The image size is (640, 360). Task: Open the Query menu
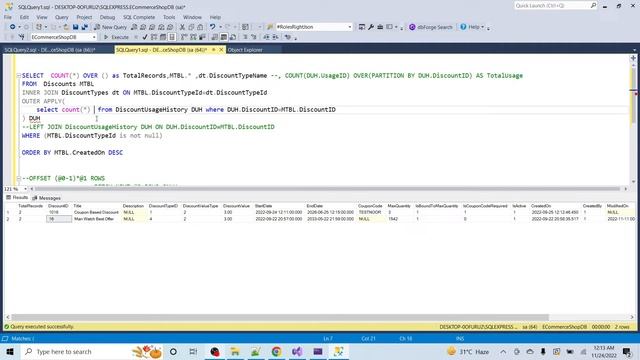pos(62,17)
